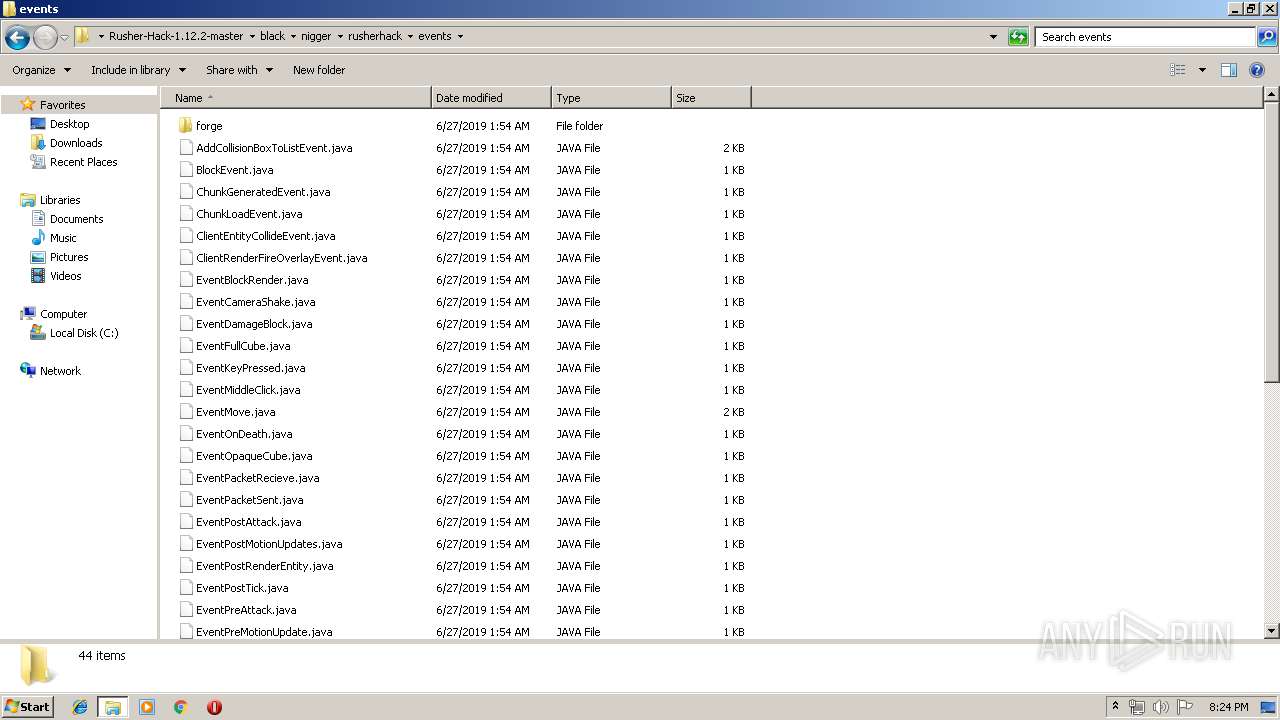Open the Organize menu

[x=41, y=70]
